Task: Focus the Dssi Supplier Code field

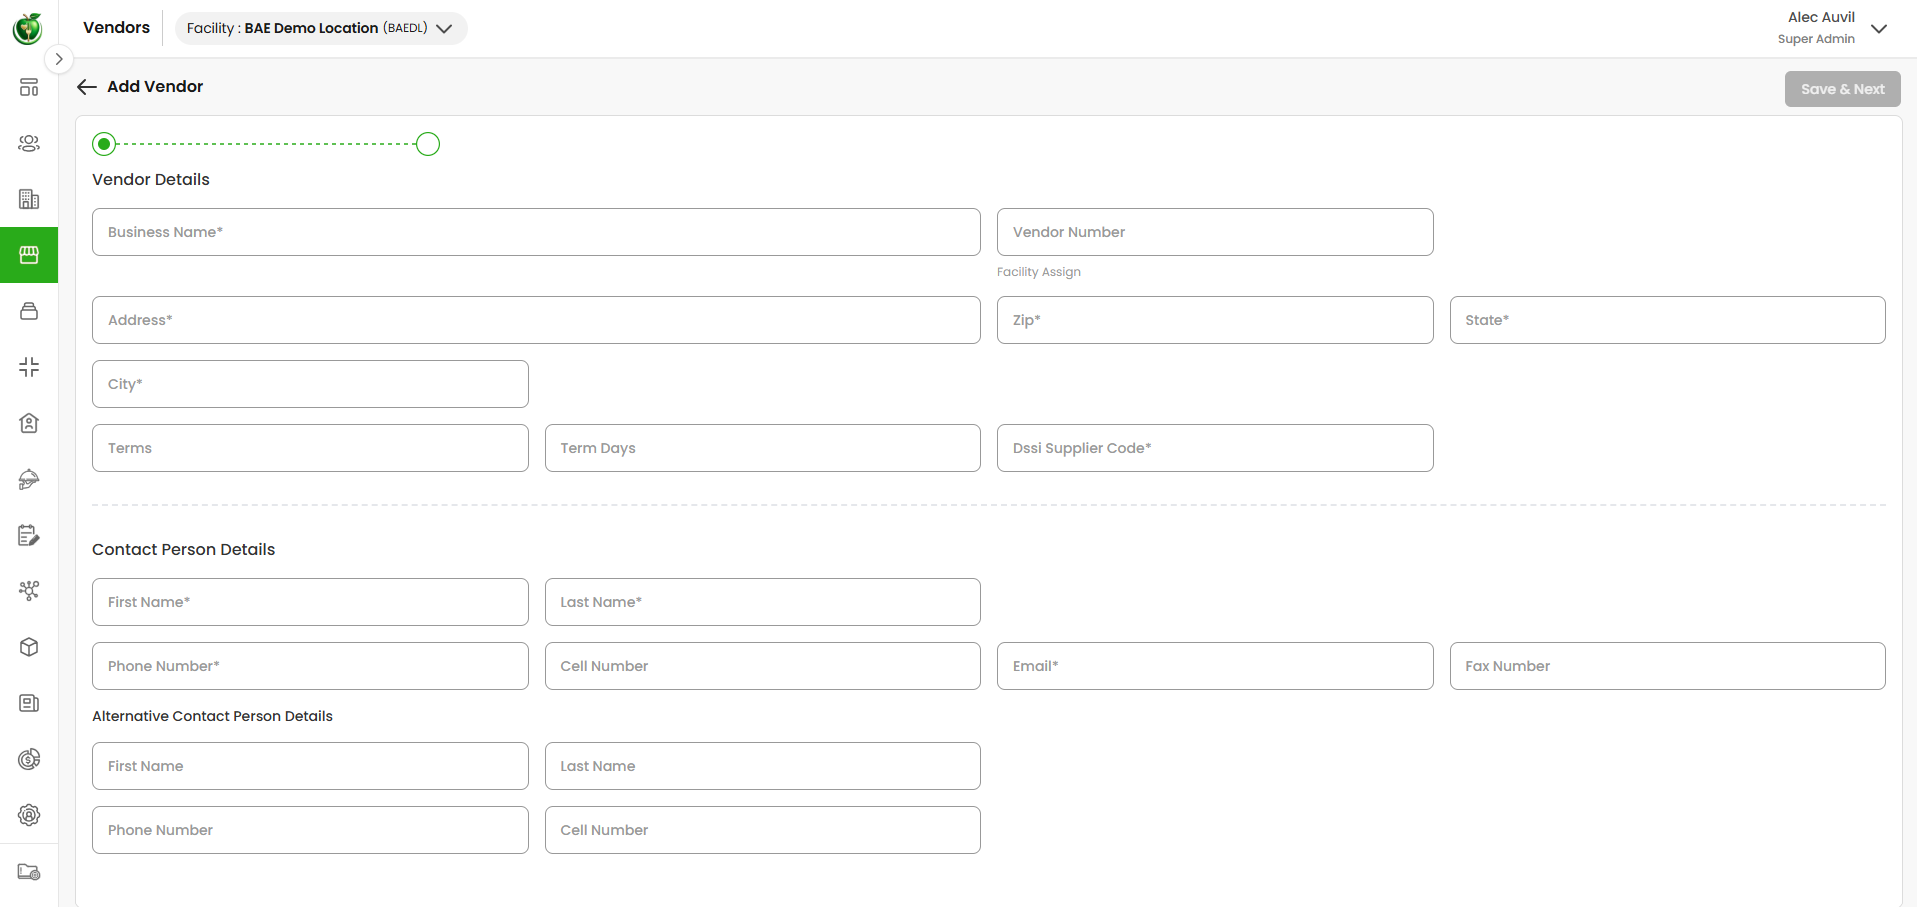Action: tap(1214, 448)
